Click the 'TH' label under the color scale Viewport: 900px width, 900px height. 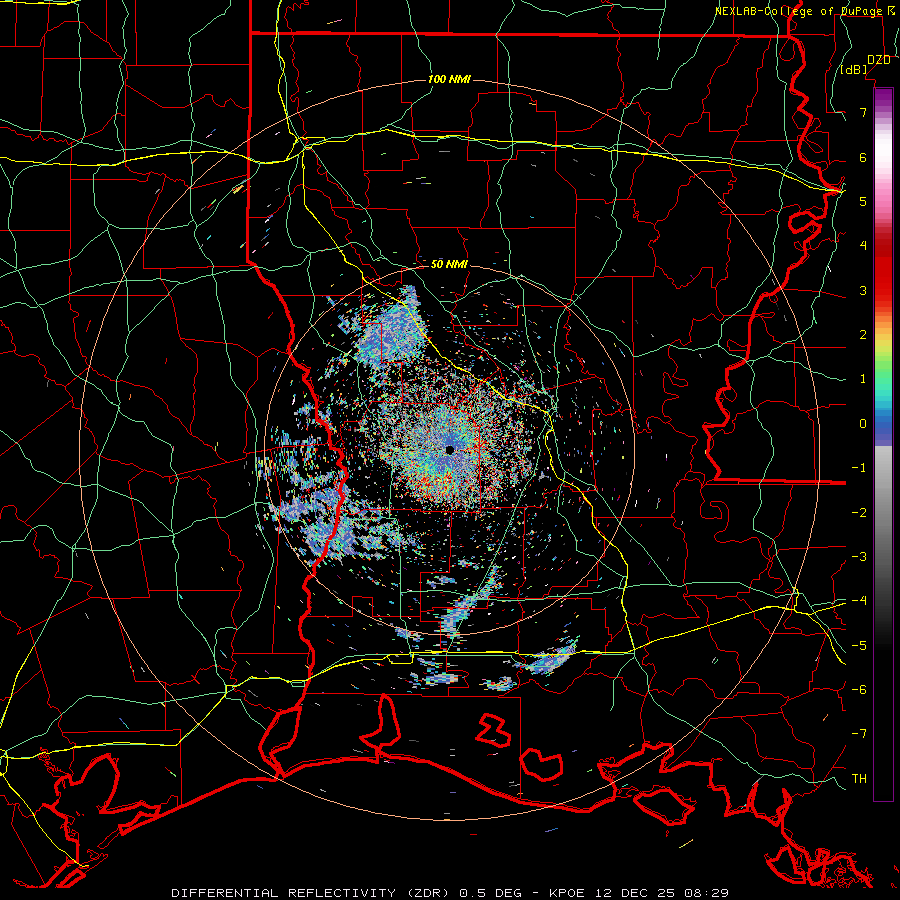coord(859,778)
